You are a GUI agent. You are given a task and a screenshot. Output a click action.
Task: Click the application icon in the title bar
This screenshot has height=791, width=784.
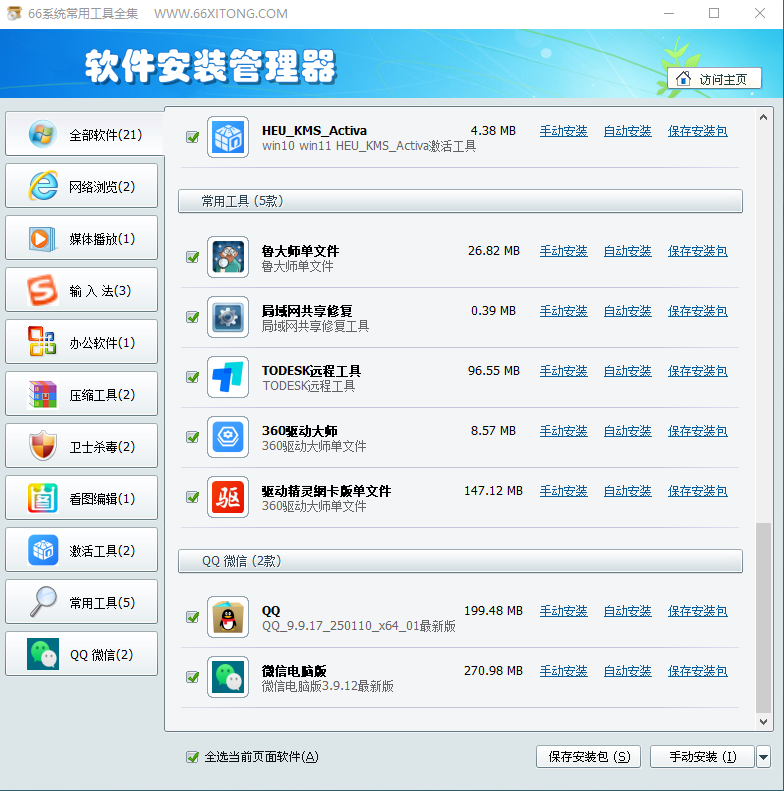click(14, 13)
